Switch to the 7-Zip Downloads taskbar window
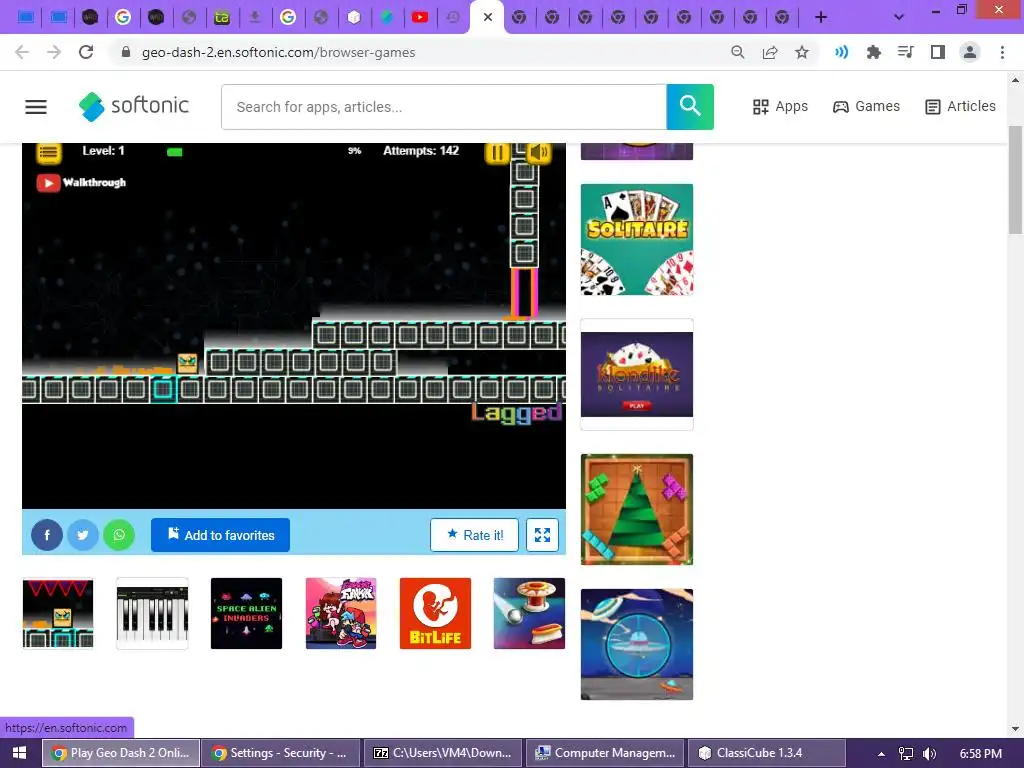The height and width of the screenshot is (768, 1024). (443, 753)
